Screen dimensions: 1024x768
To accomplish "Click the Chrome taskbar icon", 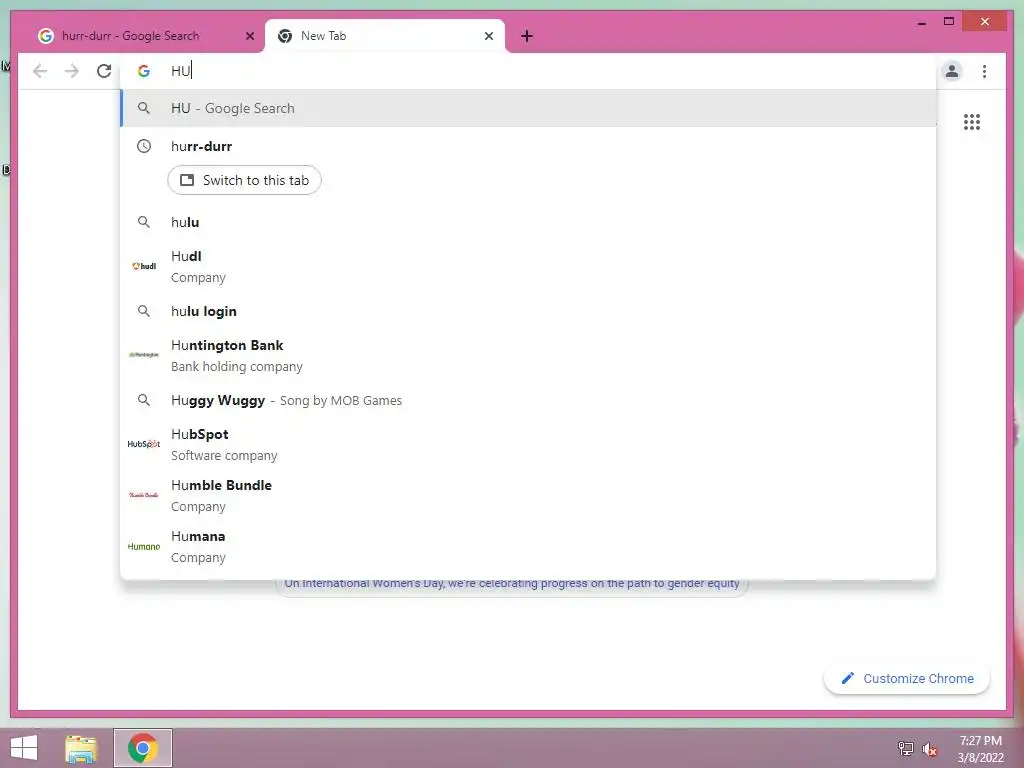I will point(142,748).
